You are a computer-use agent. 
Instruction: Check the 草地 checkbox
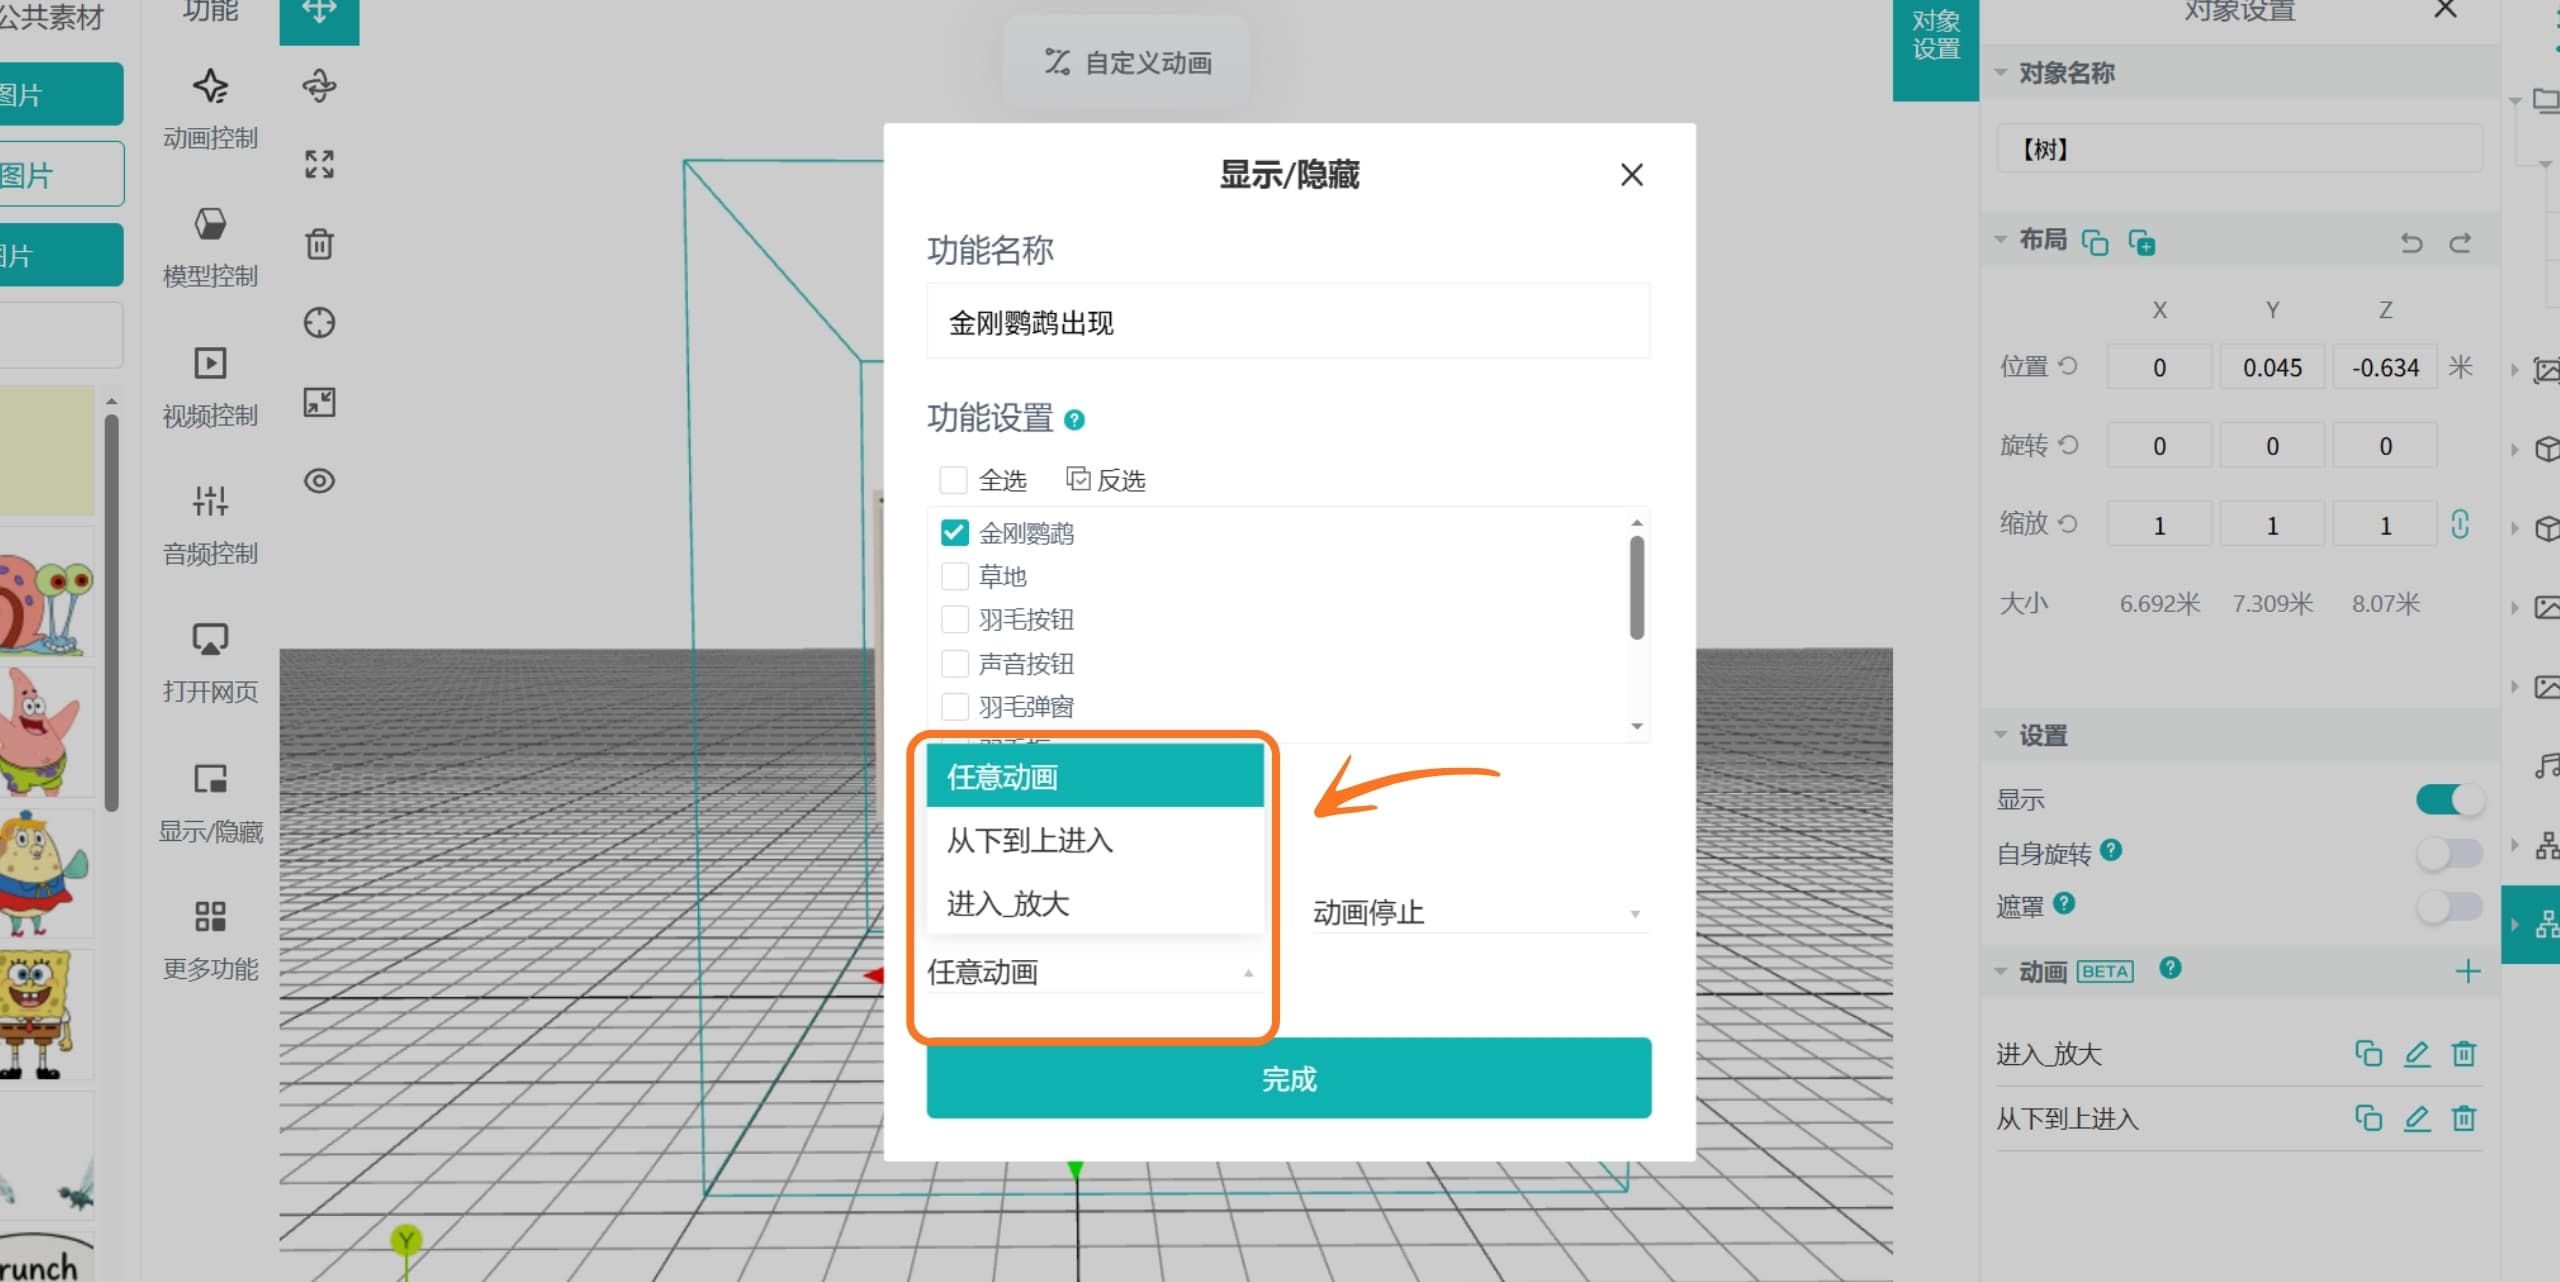[x=955, y=576]
